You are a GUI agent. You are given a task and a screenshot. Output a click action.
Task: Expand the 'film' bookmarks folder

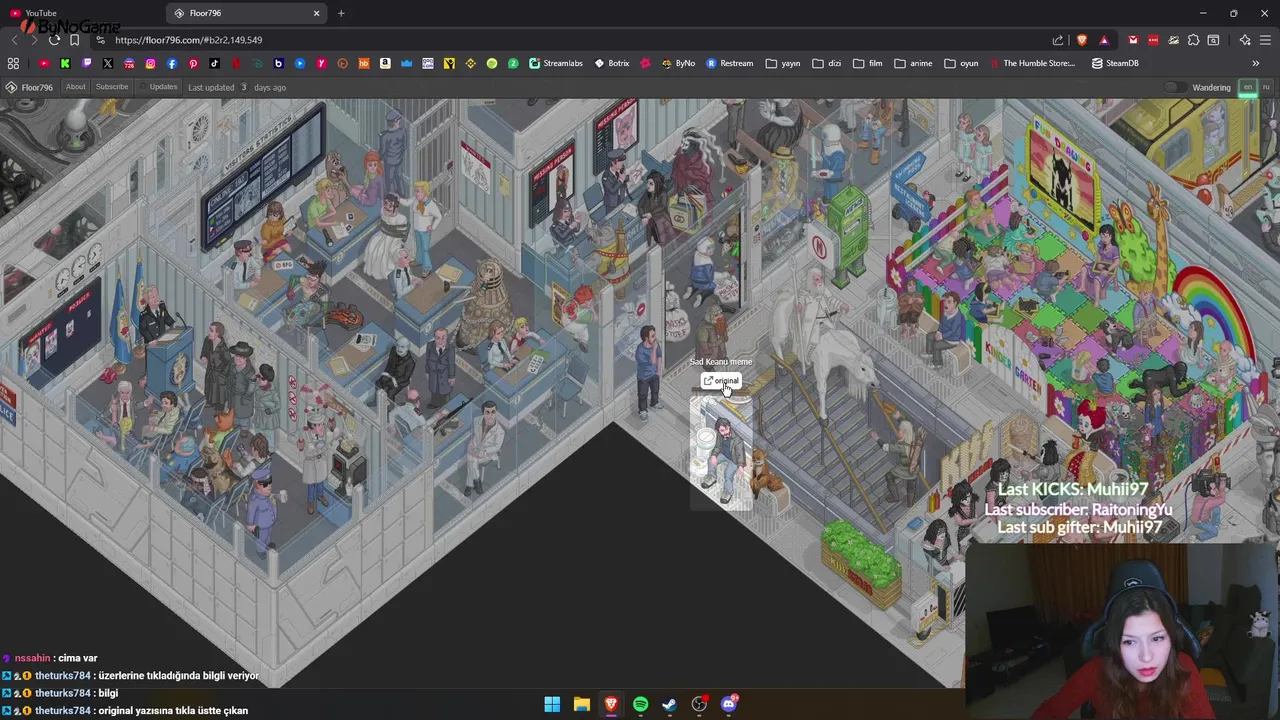tap(868, 63)
